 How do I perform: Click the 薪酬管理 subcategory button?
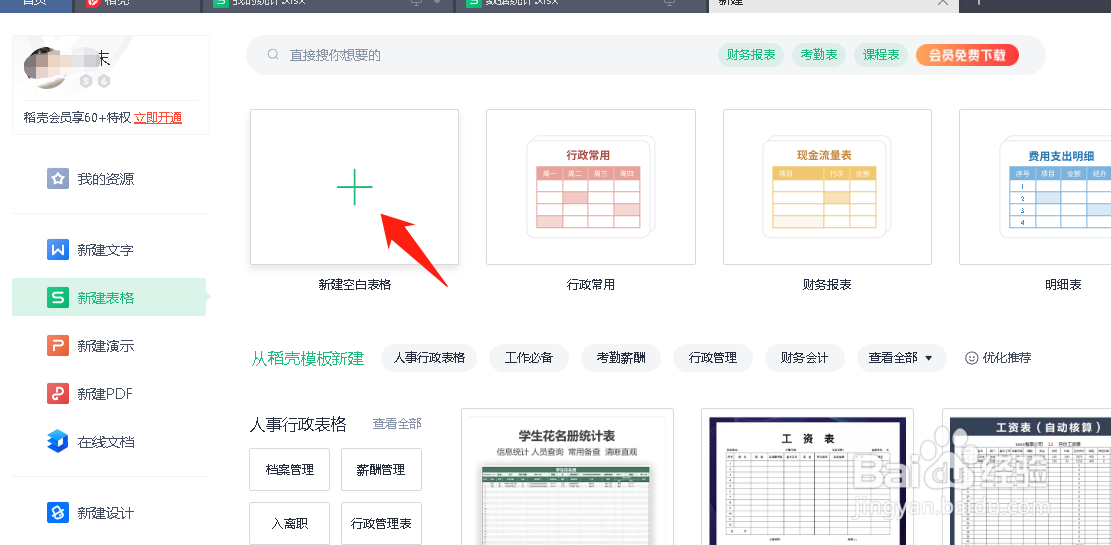[381, 469]
